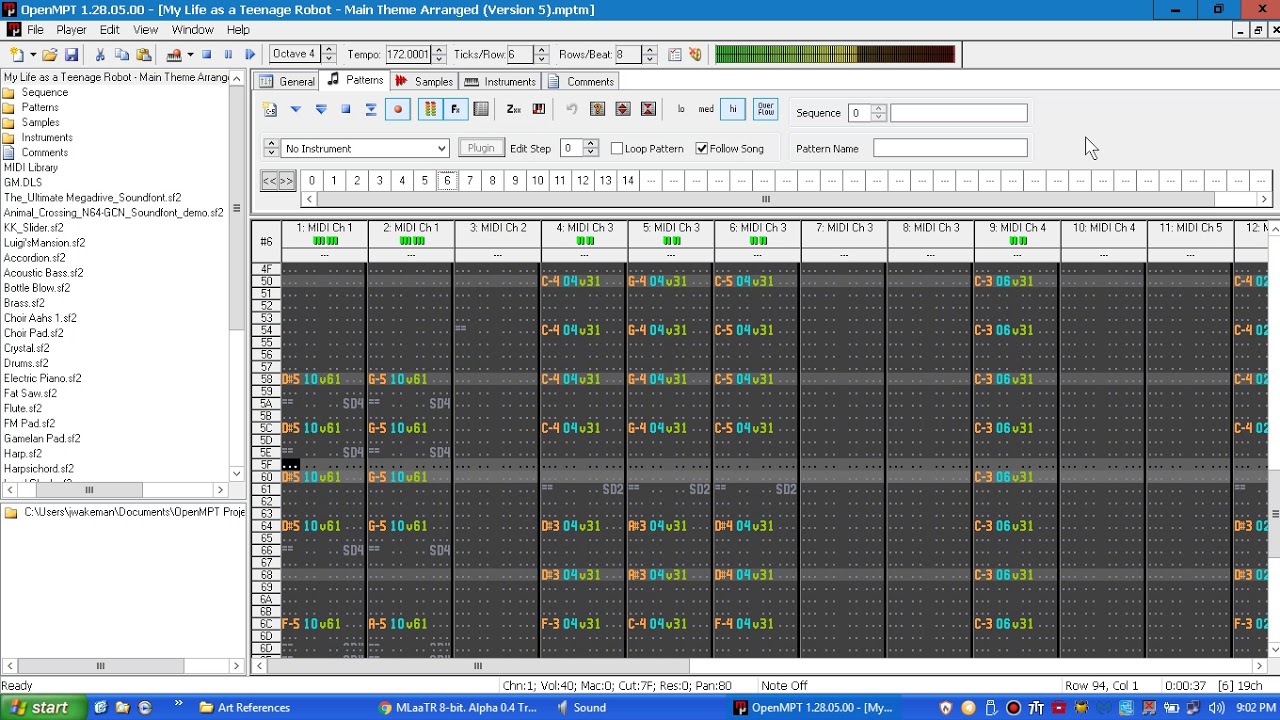Open pattern properties grid icon
The height and width of the screenshot is (720, 1280).
481,110
